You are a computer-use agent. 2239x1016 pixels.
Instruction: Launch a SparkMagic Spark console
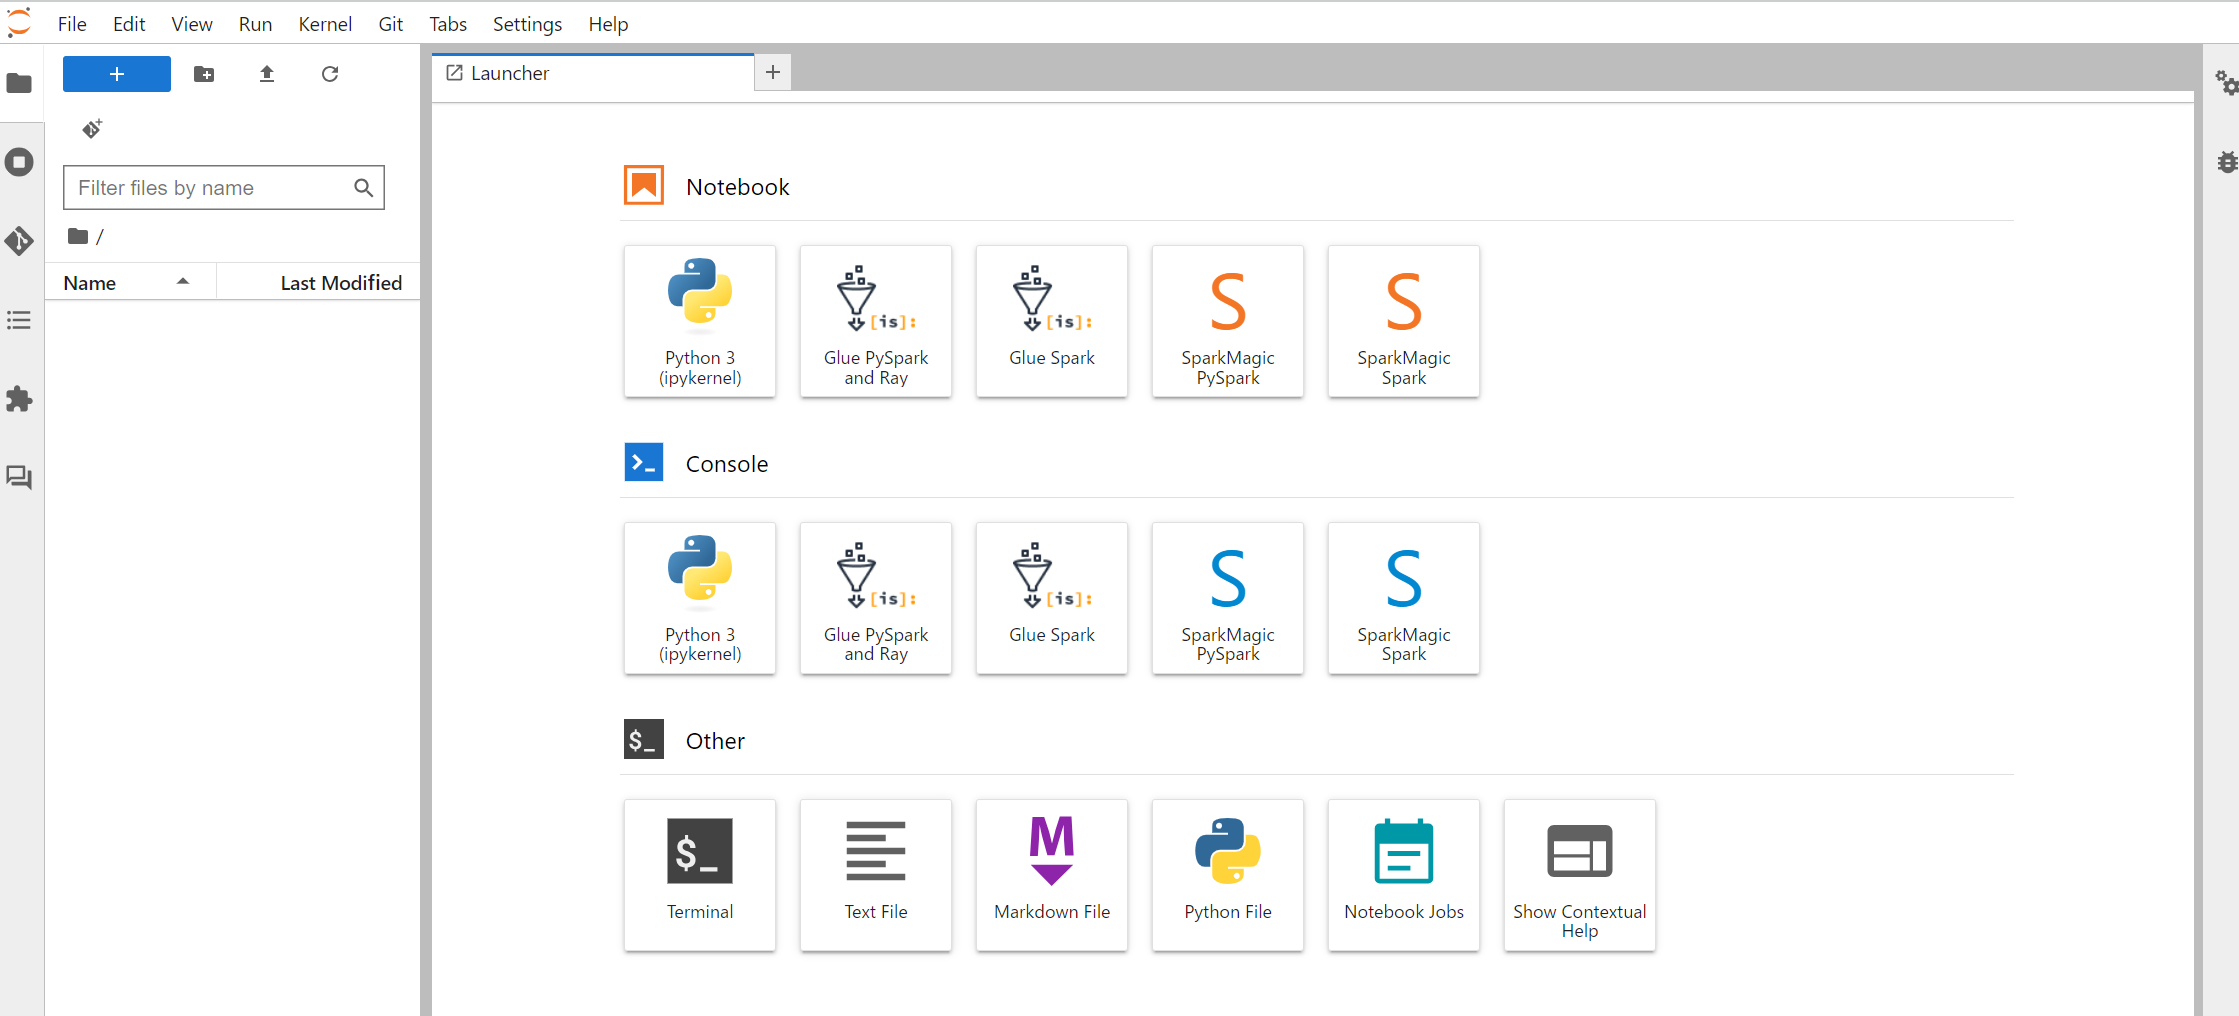pyautogui.click(x=1404, y=598)
